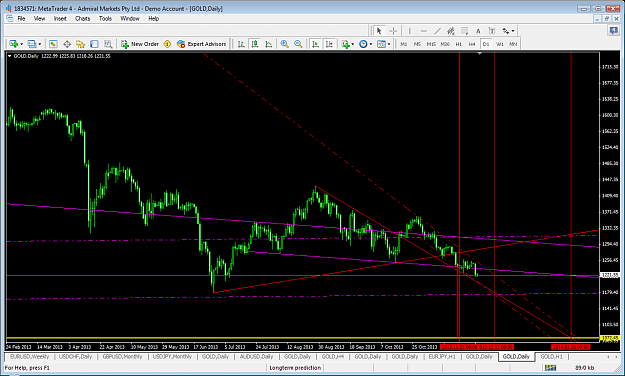Select the M30 timeframe
The width and height of the screenshot is (625, 376).
pyautogui.click(x=445, y=44)
